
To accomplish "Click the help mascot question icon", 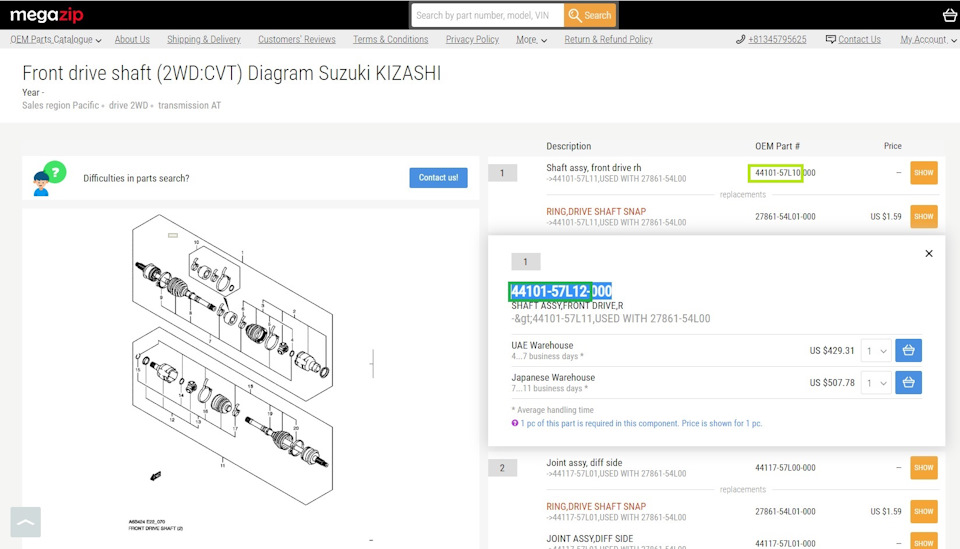I will pos(48,178).
